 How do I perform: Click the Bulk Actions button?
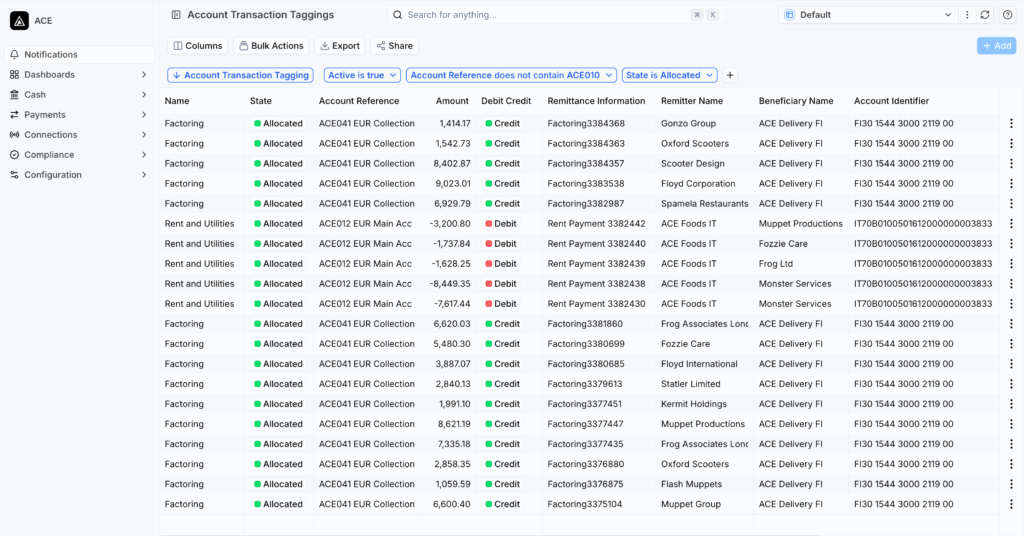pyautogui.click(x=271, y=46)
